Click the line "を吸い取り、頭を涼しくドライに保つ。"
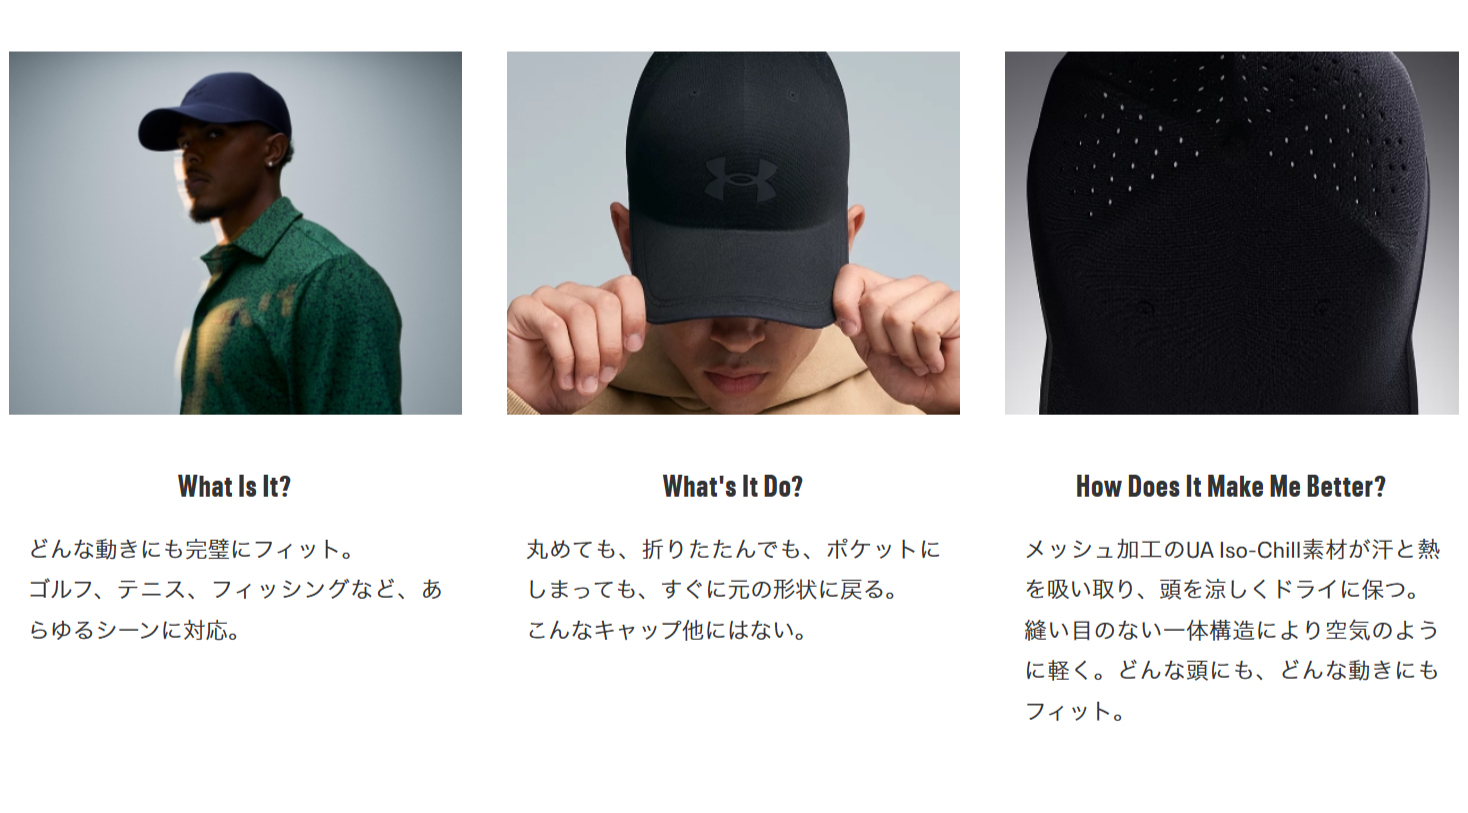This screenshot has height=813, width=1468. 1222,589
